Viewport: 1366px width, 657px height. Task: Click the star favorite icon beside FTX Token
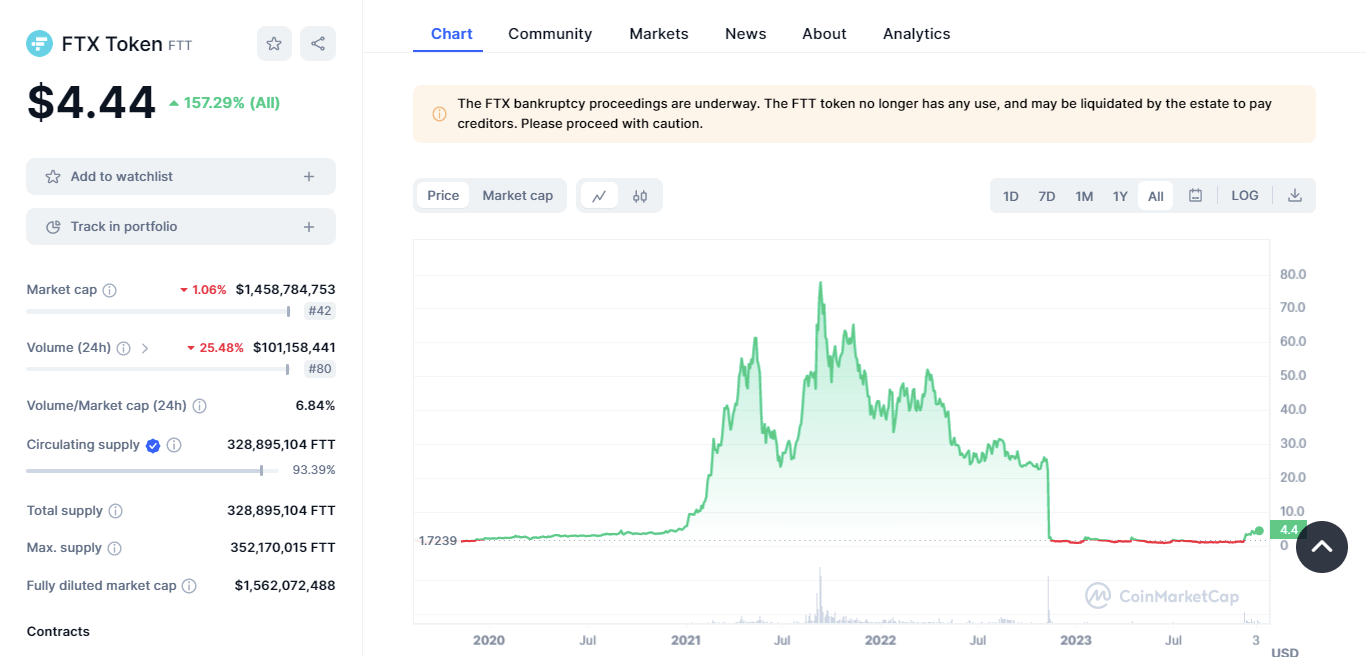point(274,44)
